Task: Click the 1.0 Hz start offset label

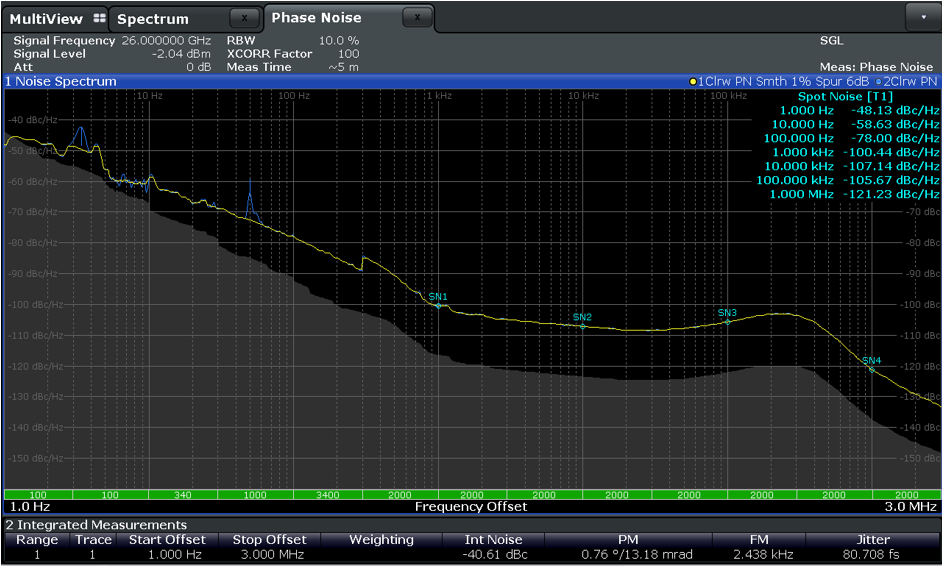Action: click(30, 507)
